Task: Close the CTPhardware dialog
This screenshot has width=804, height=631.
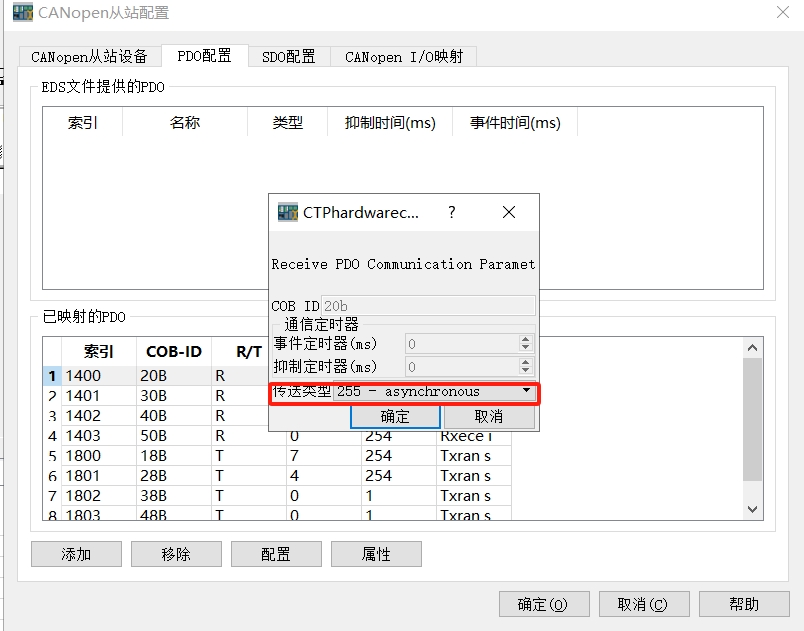Action: point(509,212)
